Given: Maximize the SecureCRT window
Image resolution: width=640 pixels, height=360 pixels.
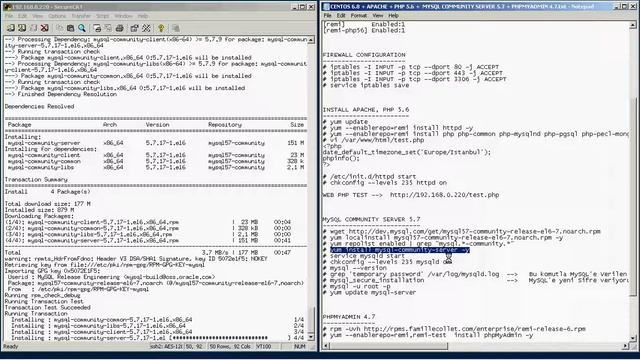Looking at the screenshot, I should [302, 7].
